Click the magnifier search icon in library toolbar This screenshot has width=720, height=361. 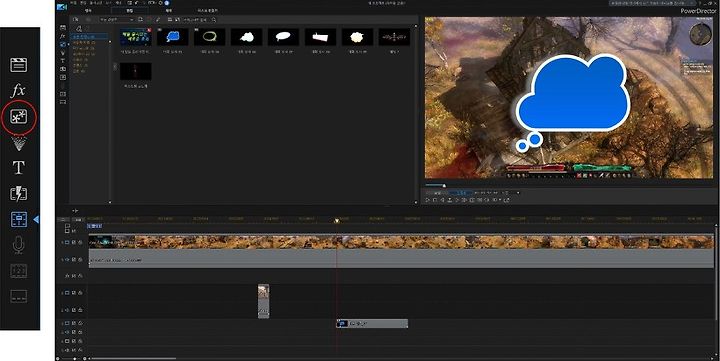point(214,20)
